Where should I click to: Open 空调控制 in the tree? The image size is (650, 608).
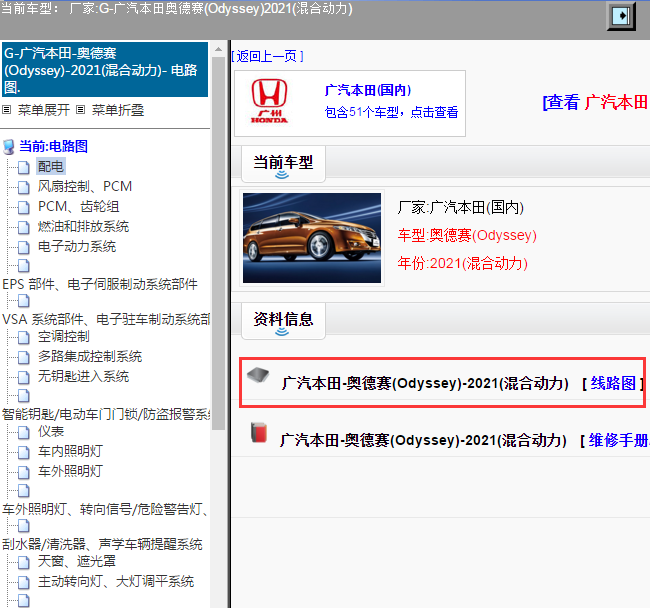coord(63,337)
